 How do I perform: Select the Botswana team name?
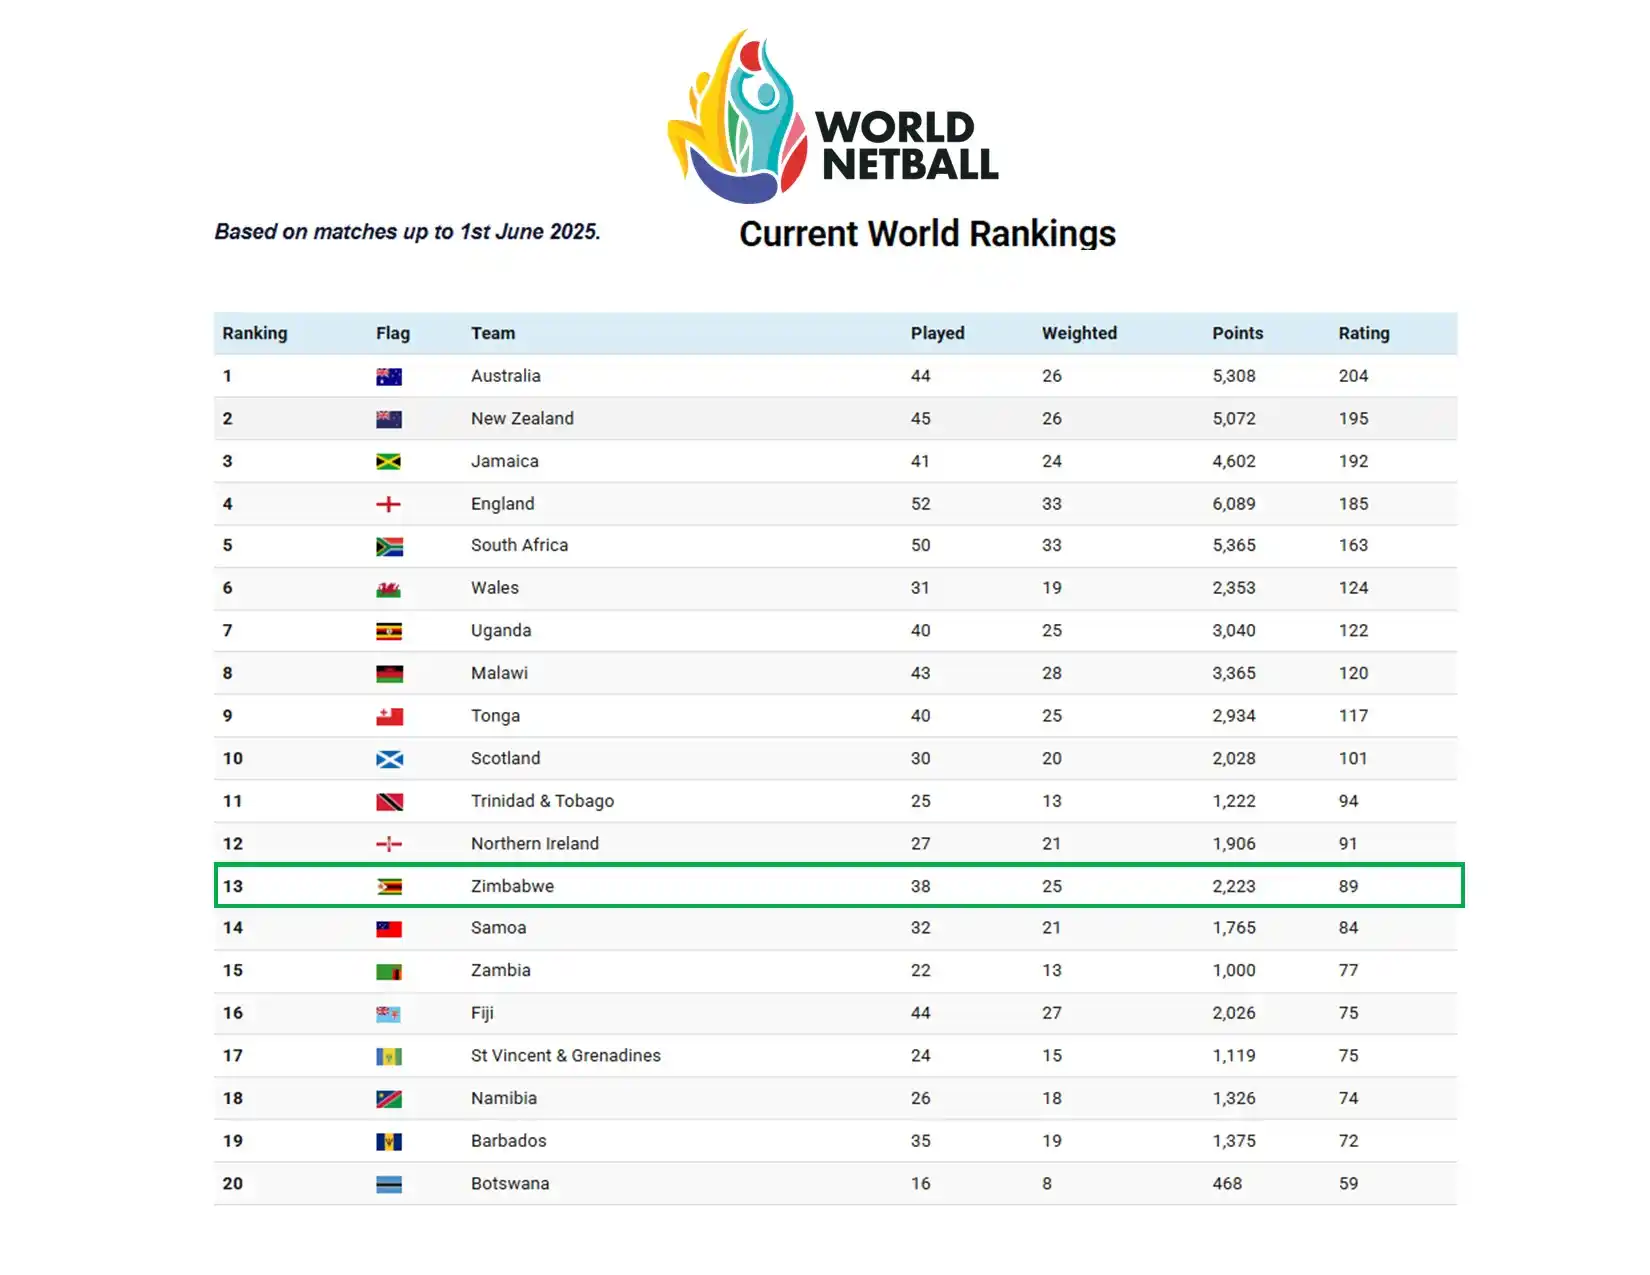click(510, 1184)
